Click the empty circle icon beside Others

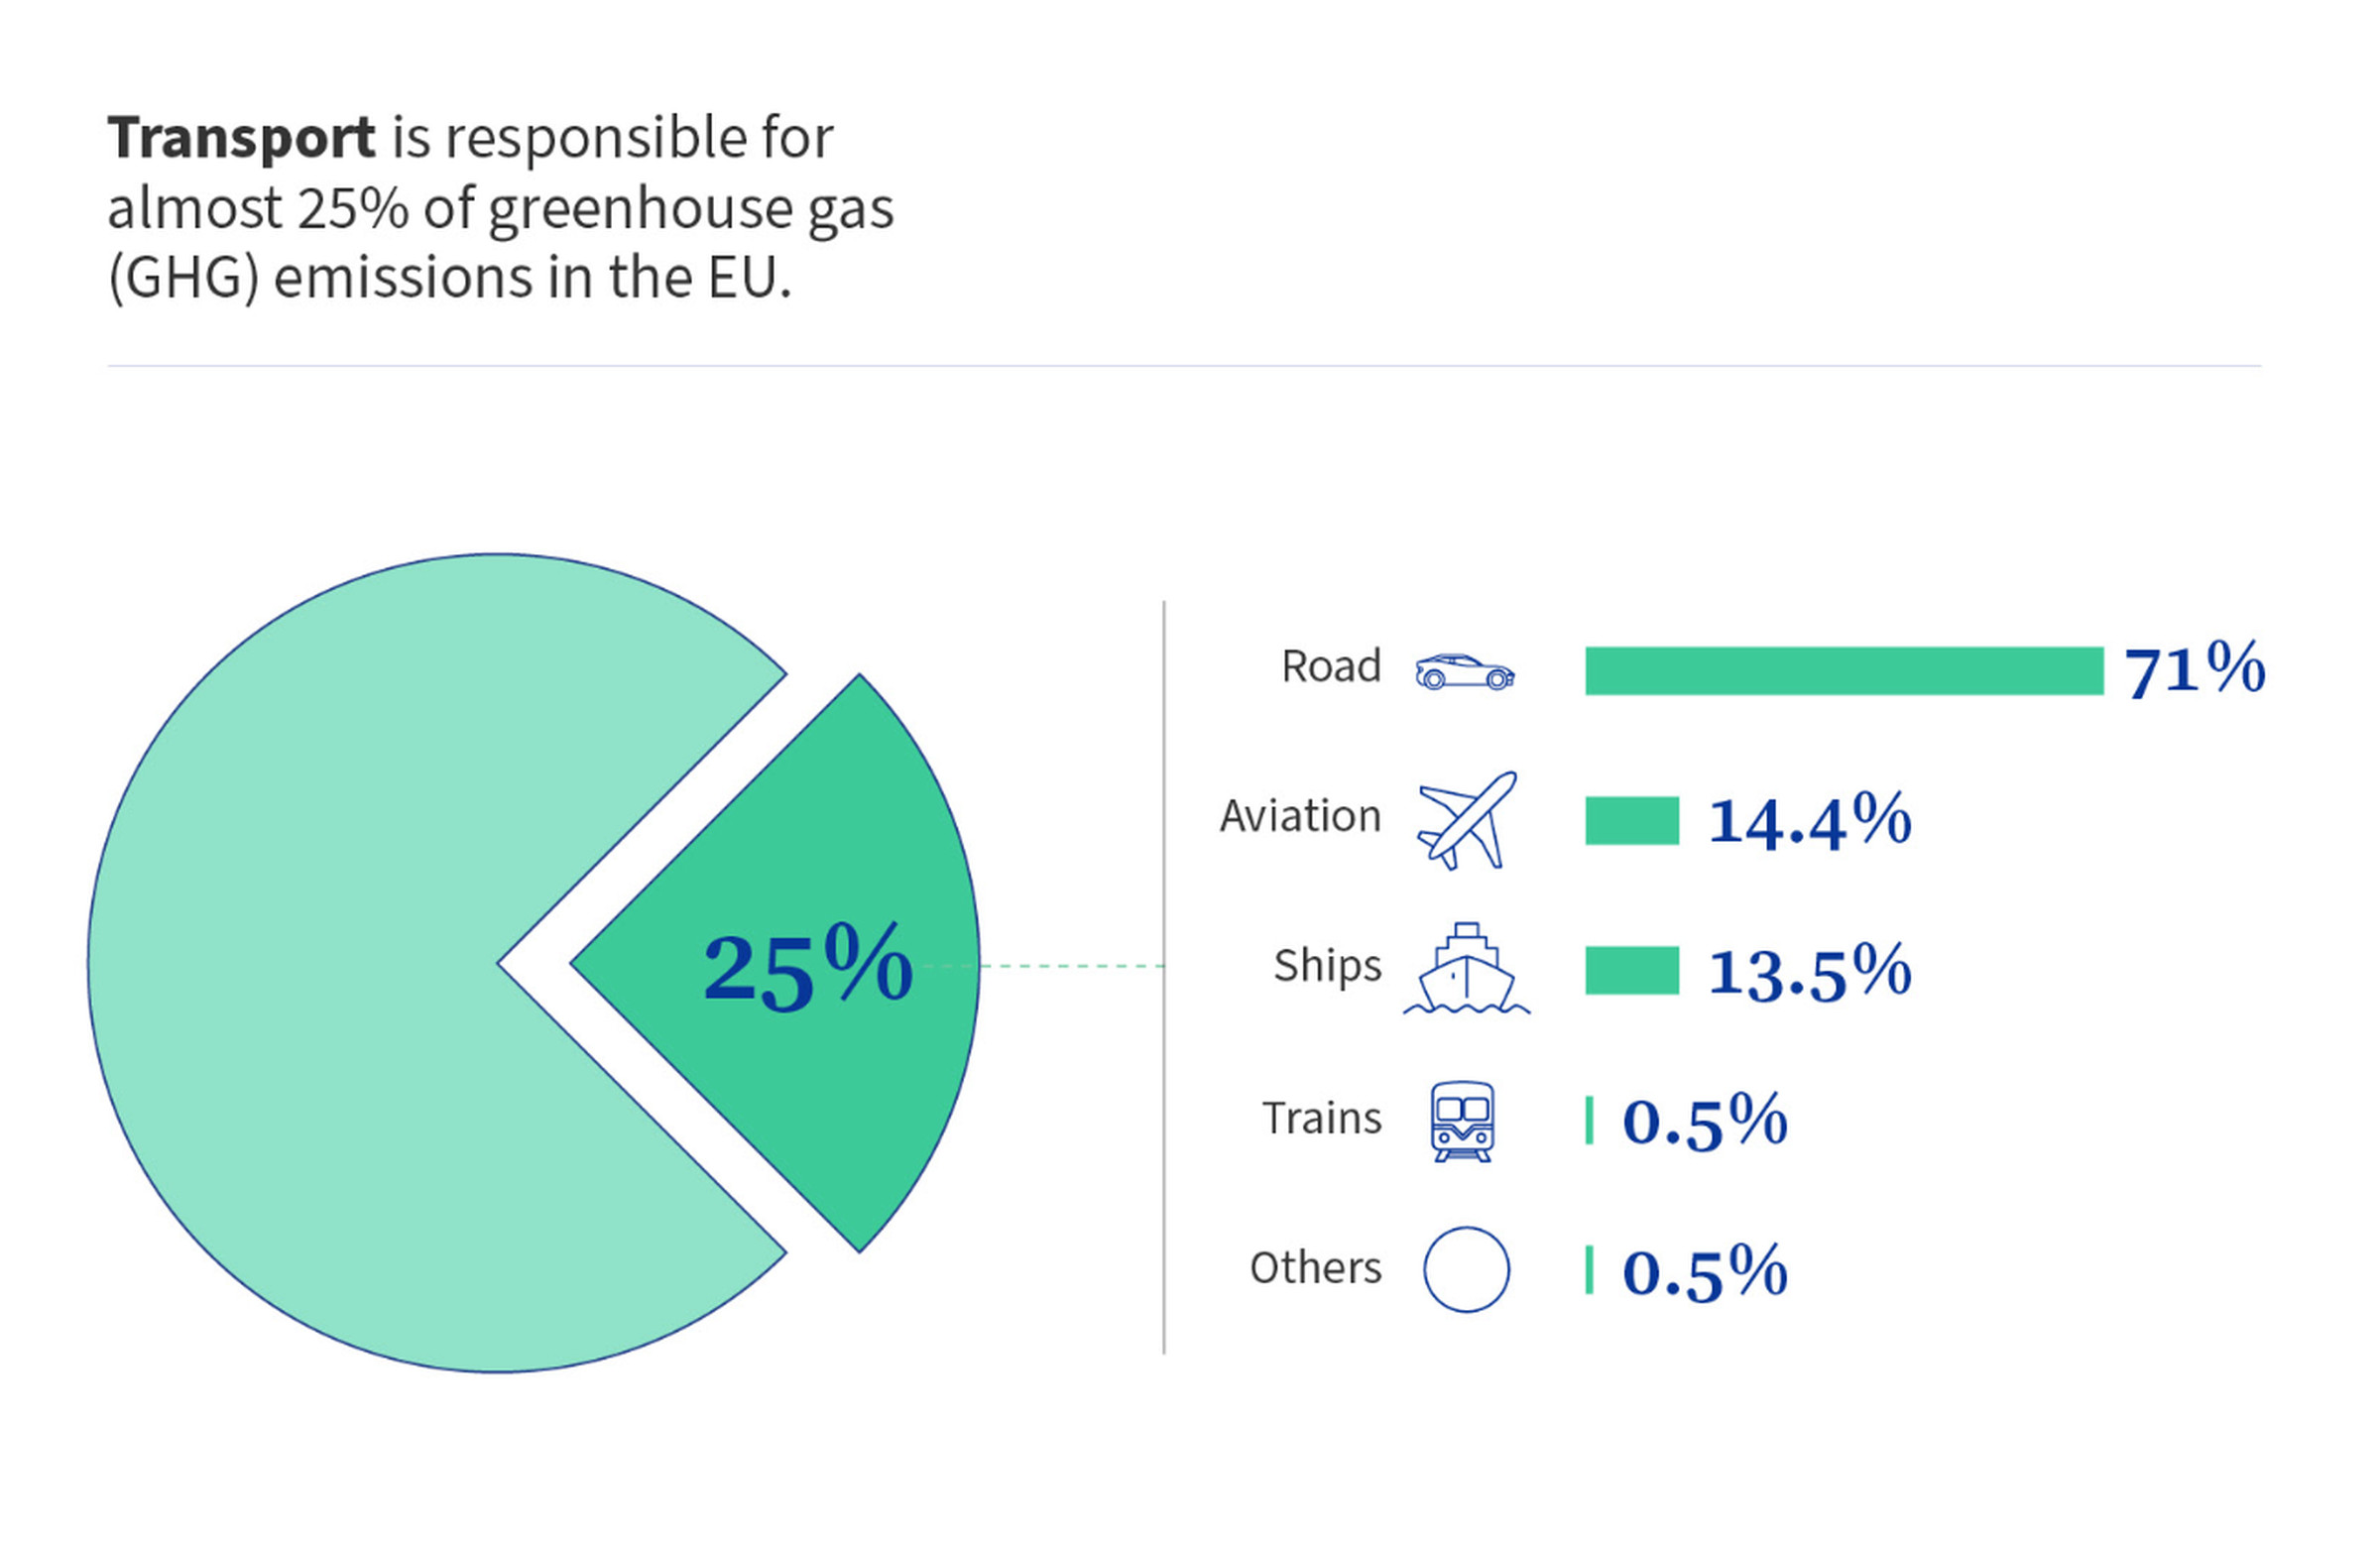[x=1466, y=1269]
